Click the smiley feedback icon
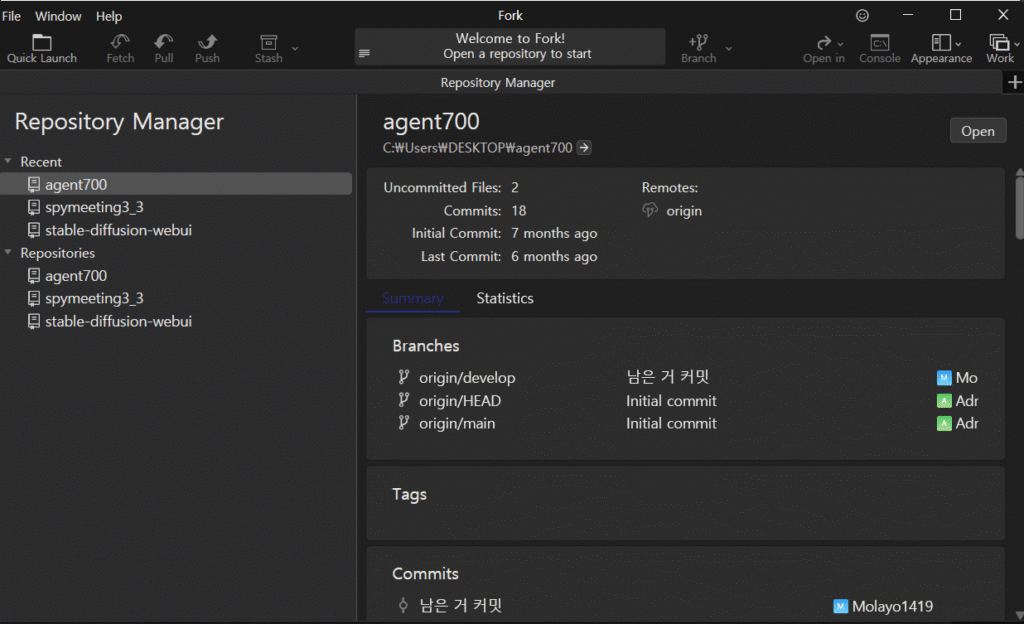Screen dimensions: 1024x624 click(x=863, y=16)
